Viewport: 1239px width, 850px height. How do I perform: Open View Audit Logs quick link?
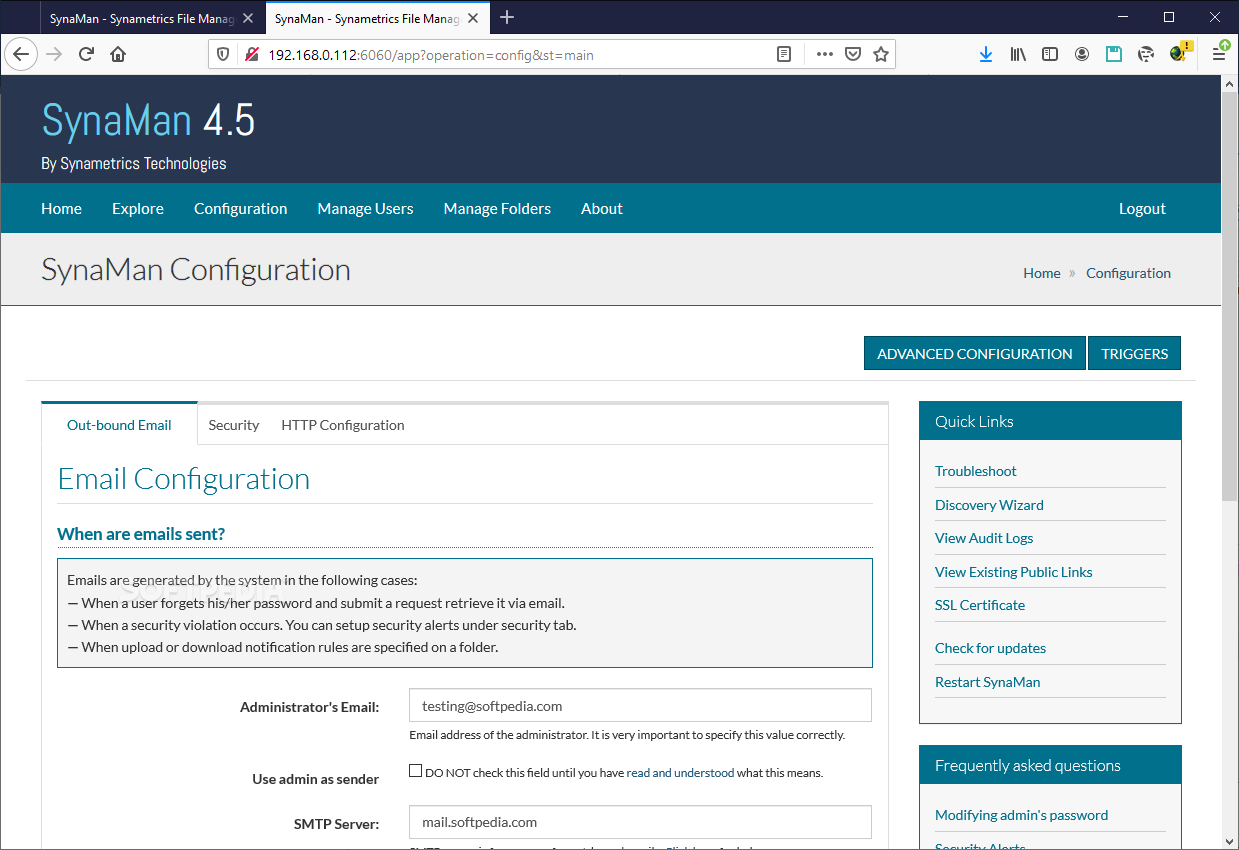(984, 538)
